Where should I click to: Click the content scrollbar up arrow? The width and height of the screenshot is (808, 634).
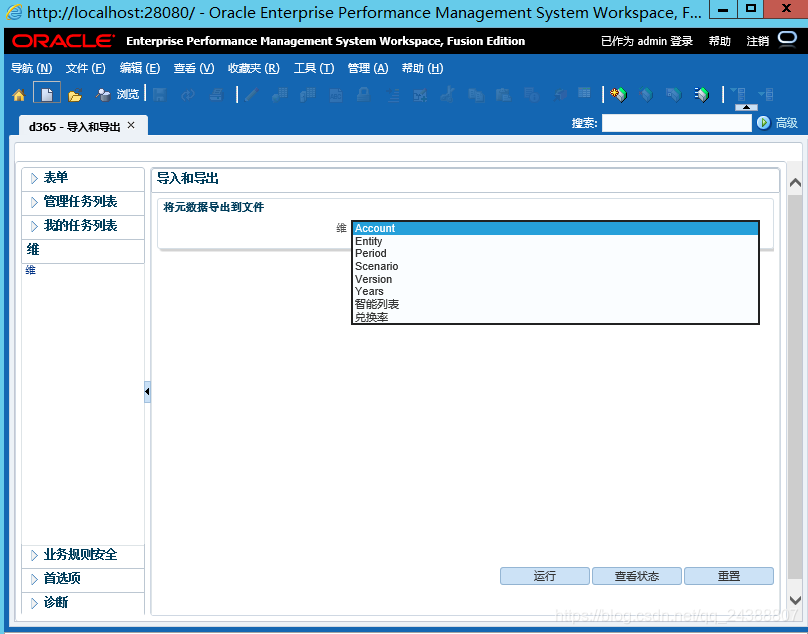click(795, 182)
